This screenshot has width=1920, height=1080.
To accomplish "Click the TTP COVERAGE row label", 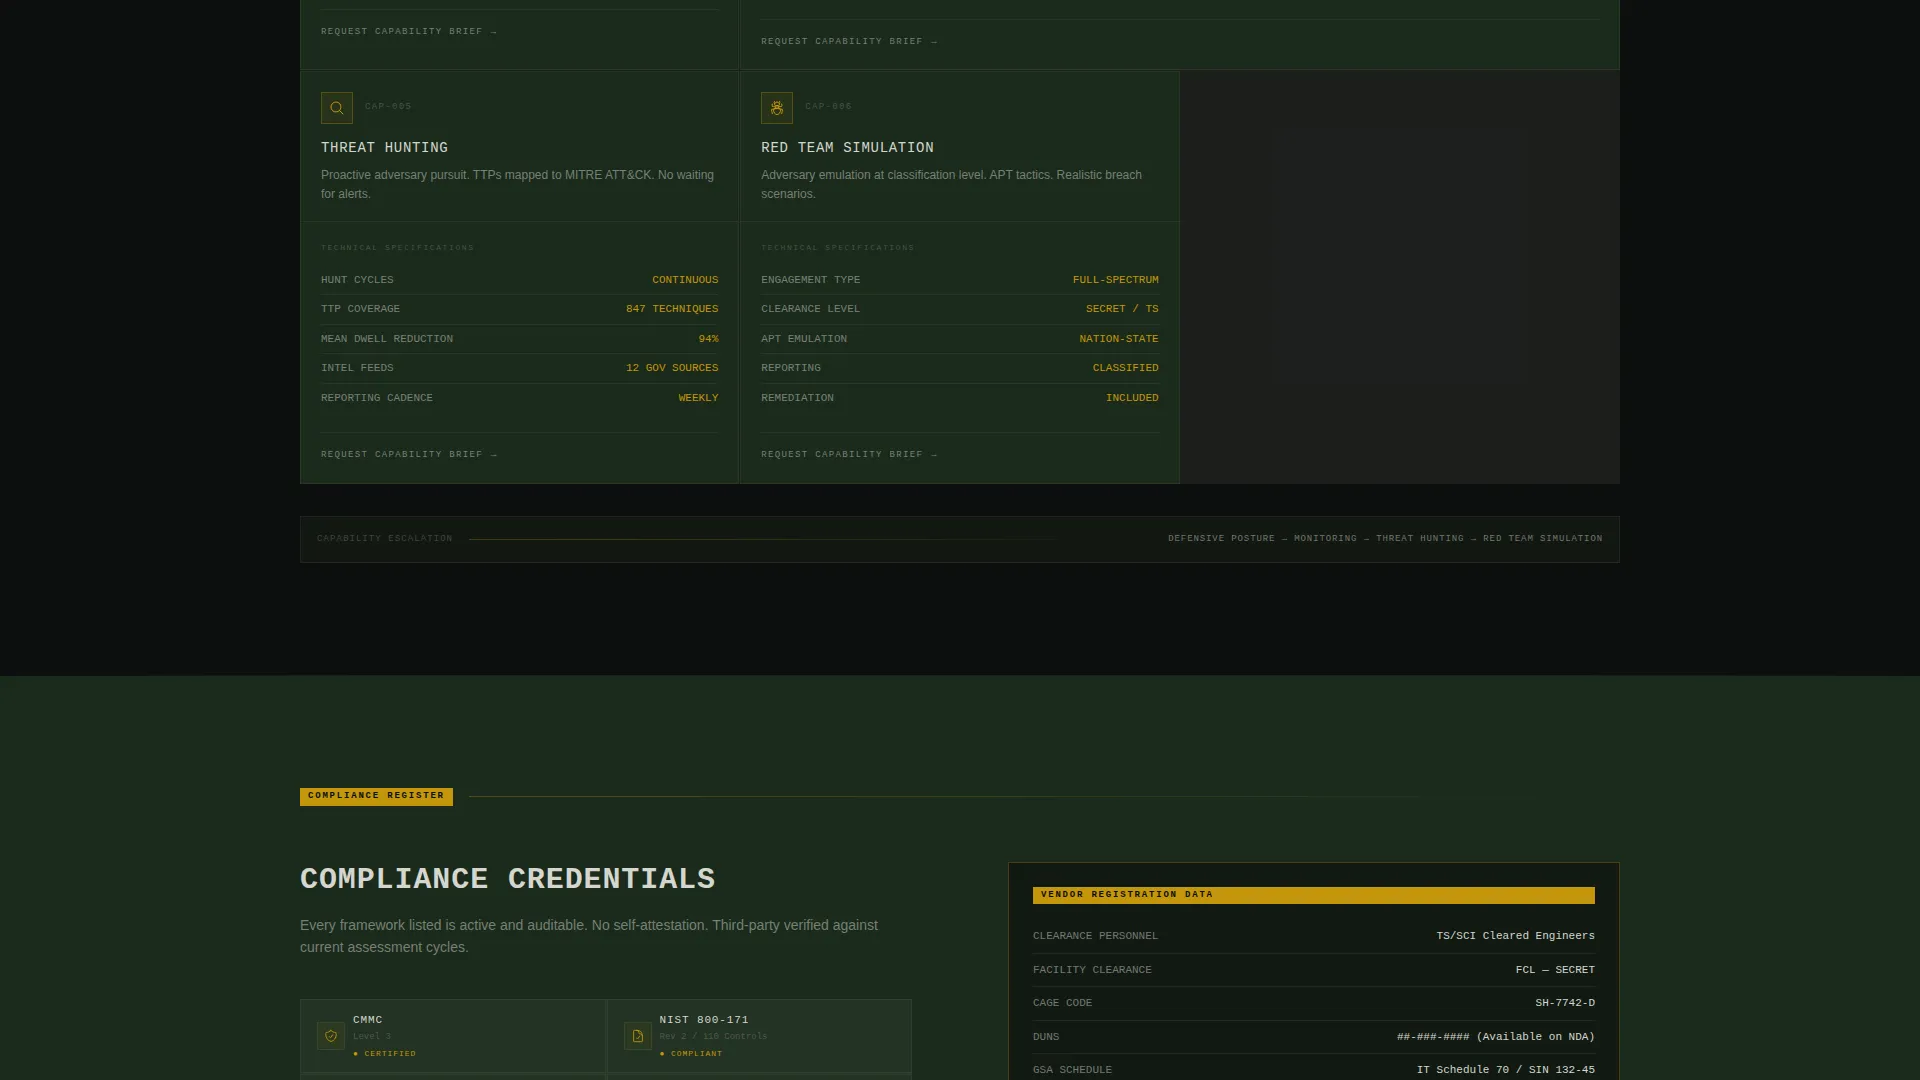I will point(360,309).
